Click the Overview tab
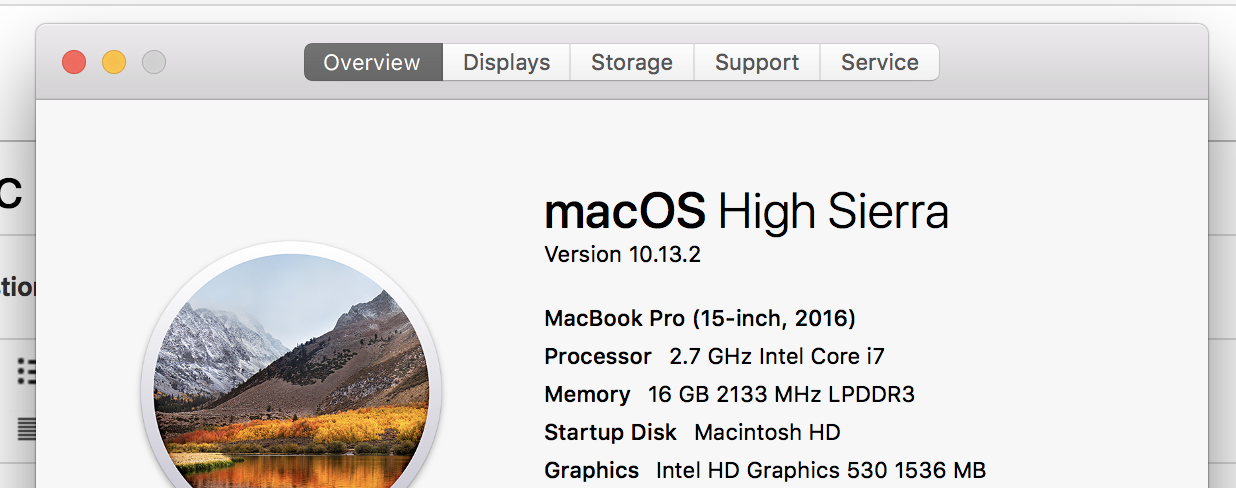Screen dimensions: 1236x488 pyautogui.click(x=372, y=62)
